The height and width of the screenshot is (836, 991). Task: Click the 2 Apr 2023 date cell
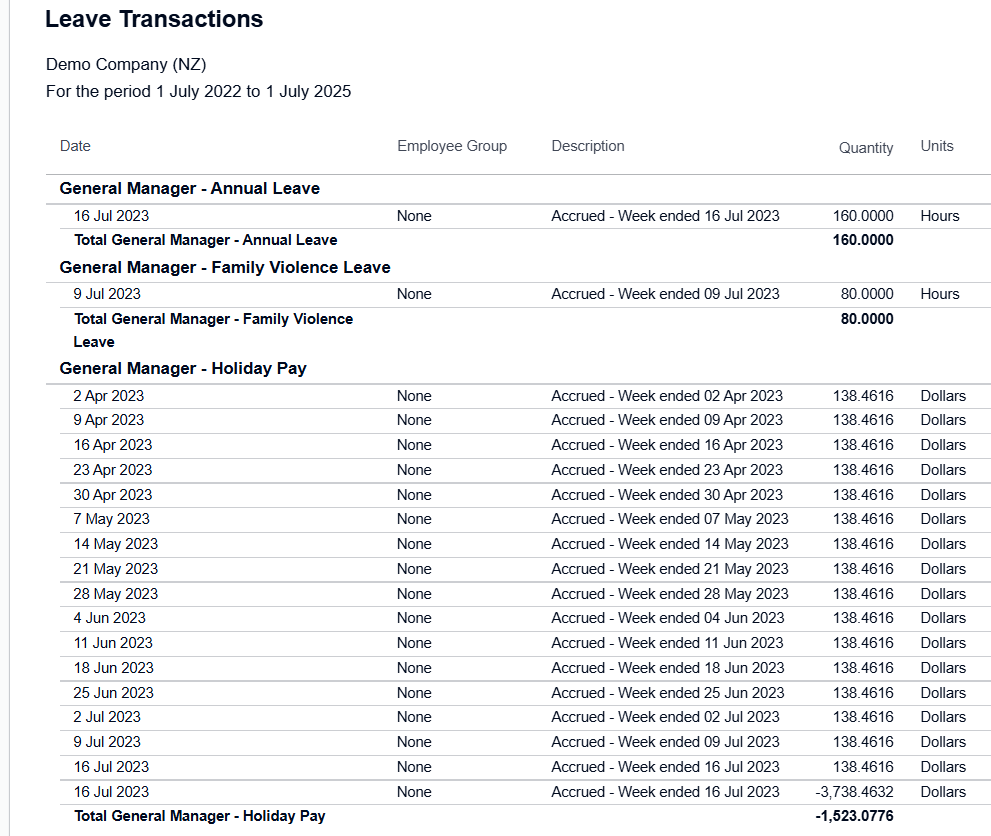pos(109,396)
